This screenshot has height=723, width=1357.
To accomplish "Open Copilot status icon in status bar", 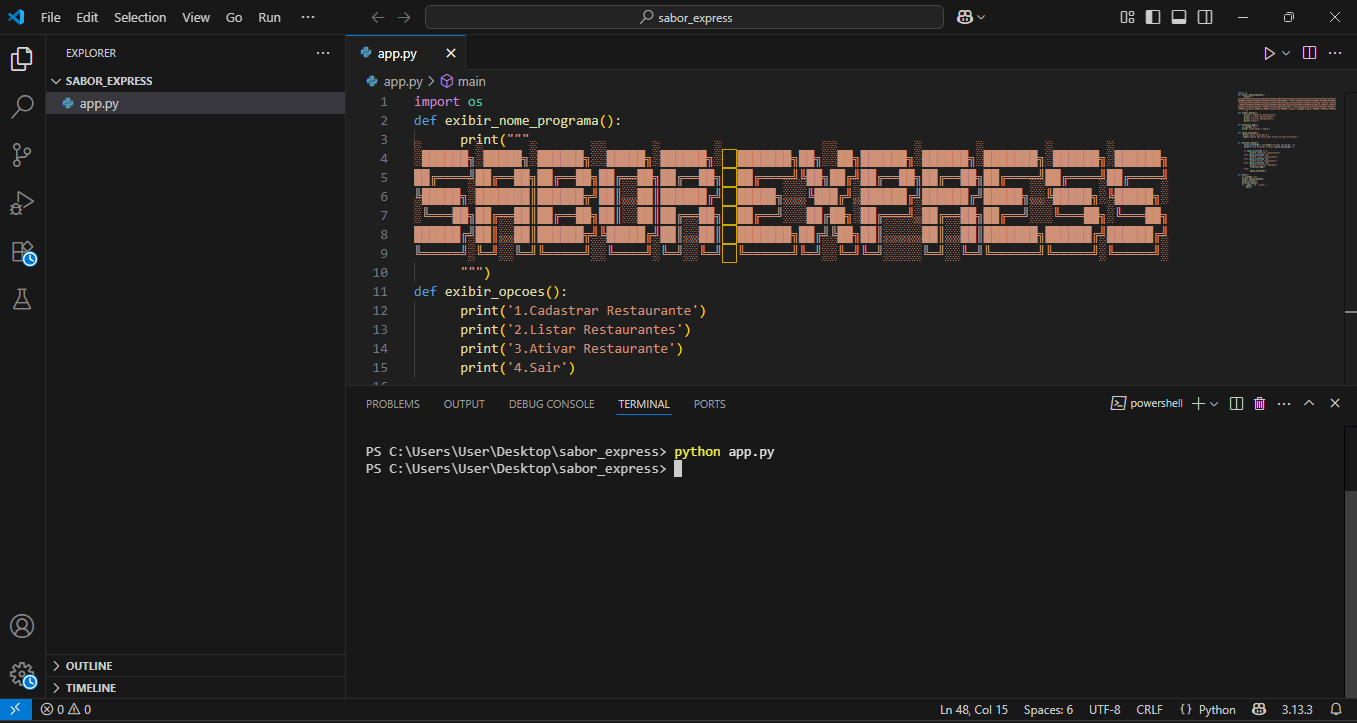I will tap(1260, 710).
